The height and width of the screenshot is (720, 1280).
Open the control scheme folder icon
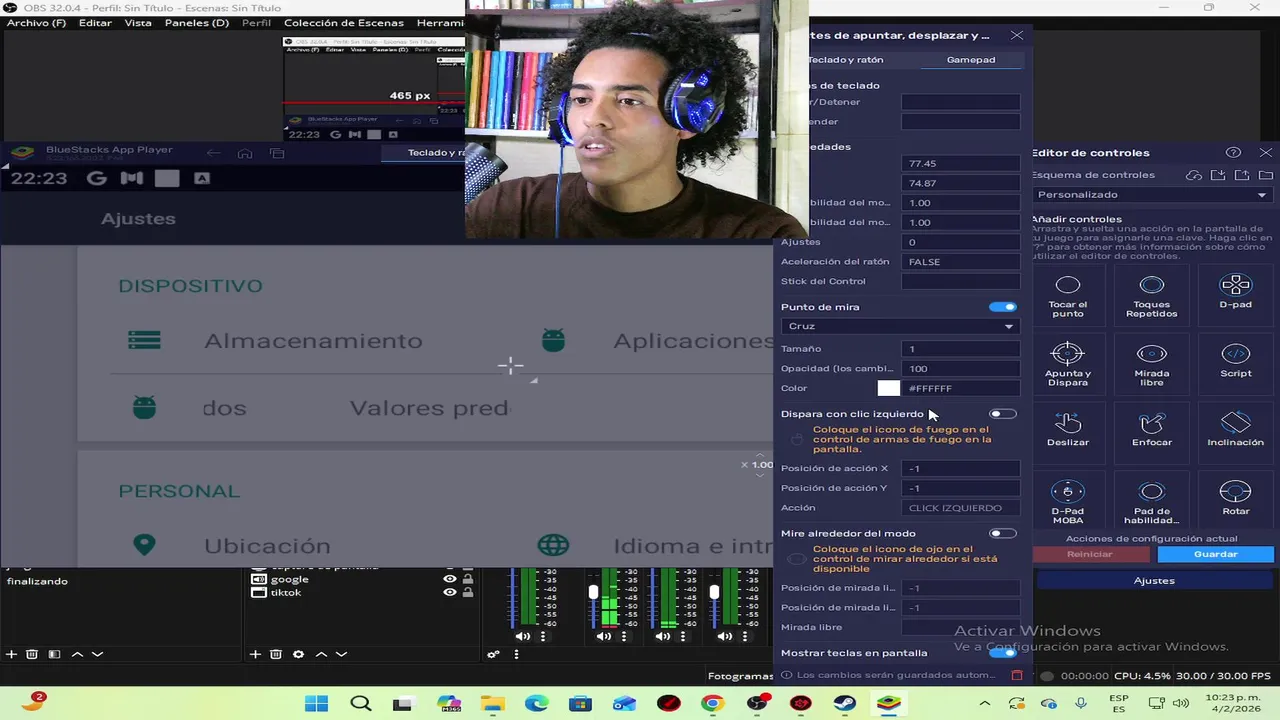pyautogui.click(x=1266, y=175)
